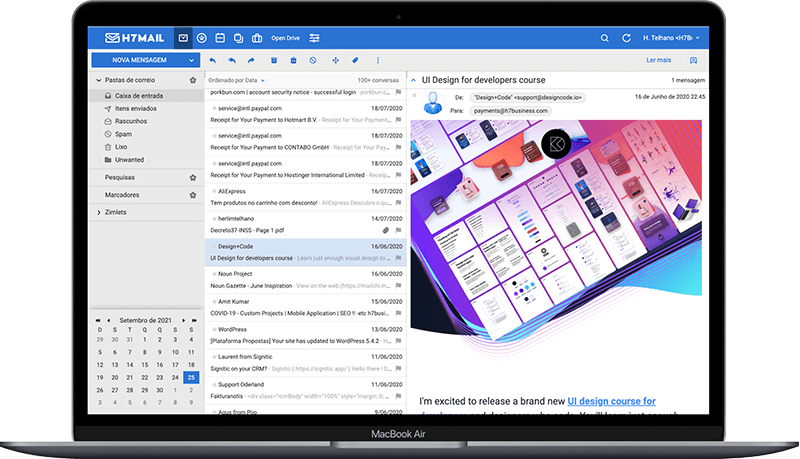Screen dimensions: 800x459
Task: Open the Mail tab icon in header
Action: (183, 38)
